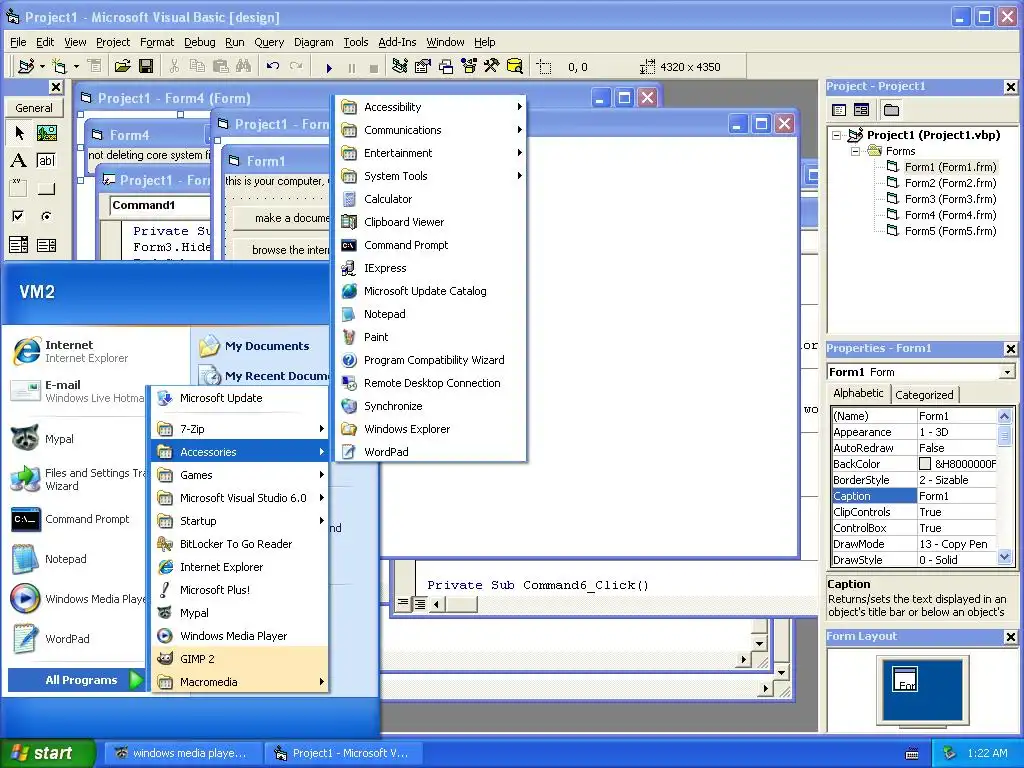The height and width of the screenshot is (768, 1024).
Task: Toggle Folders in the Project panel
Action: tap(891, 110)
